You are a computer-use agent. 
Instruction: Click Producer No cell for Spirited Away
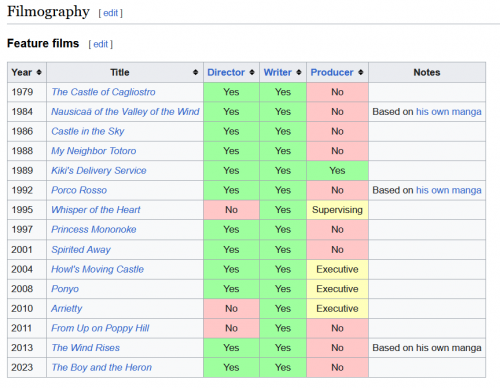tap(337, 249)
